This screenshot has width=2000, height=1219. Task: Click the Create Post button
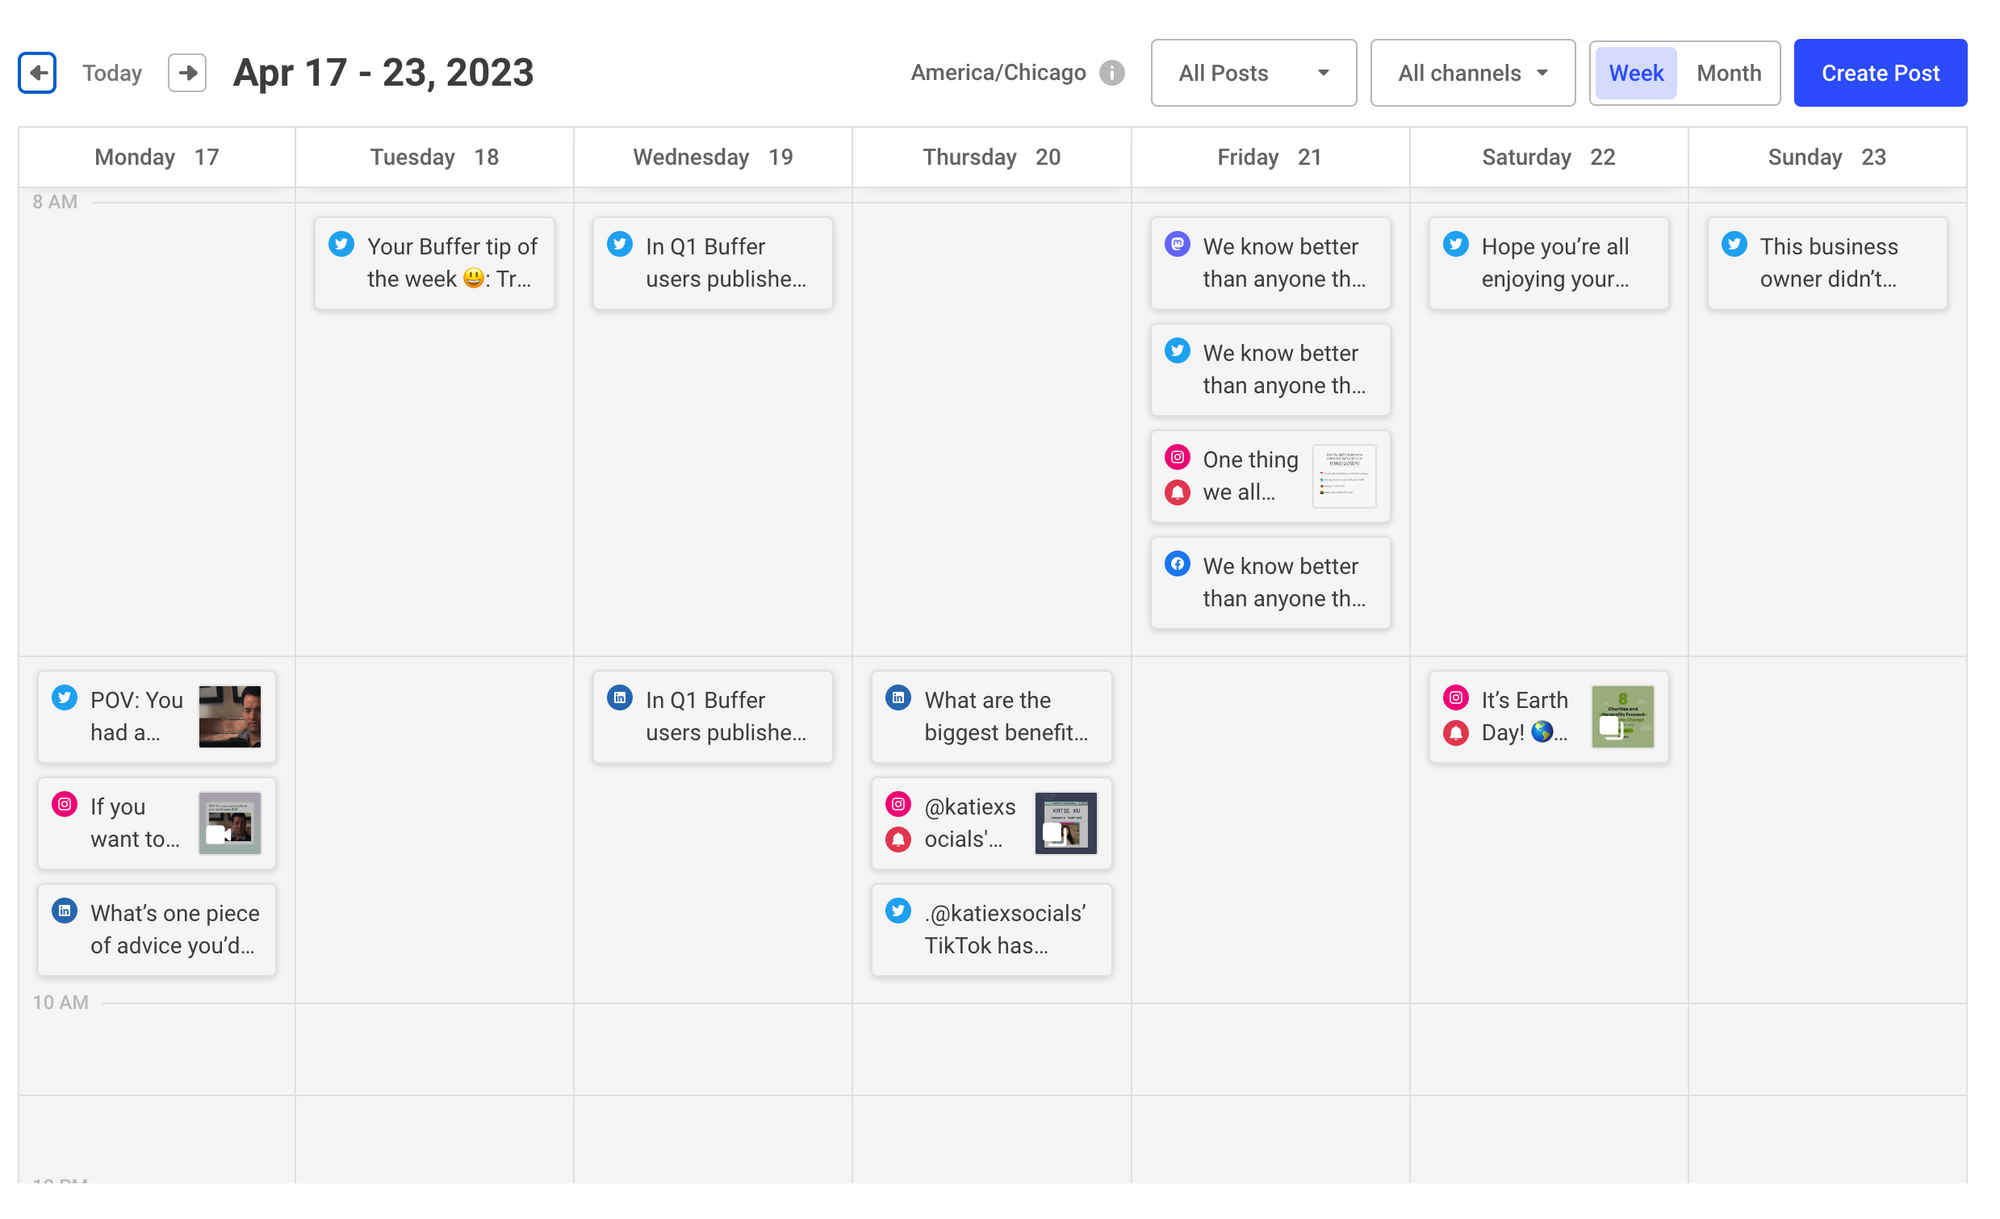(x=1880, y=71)
